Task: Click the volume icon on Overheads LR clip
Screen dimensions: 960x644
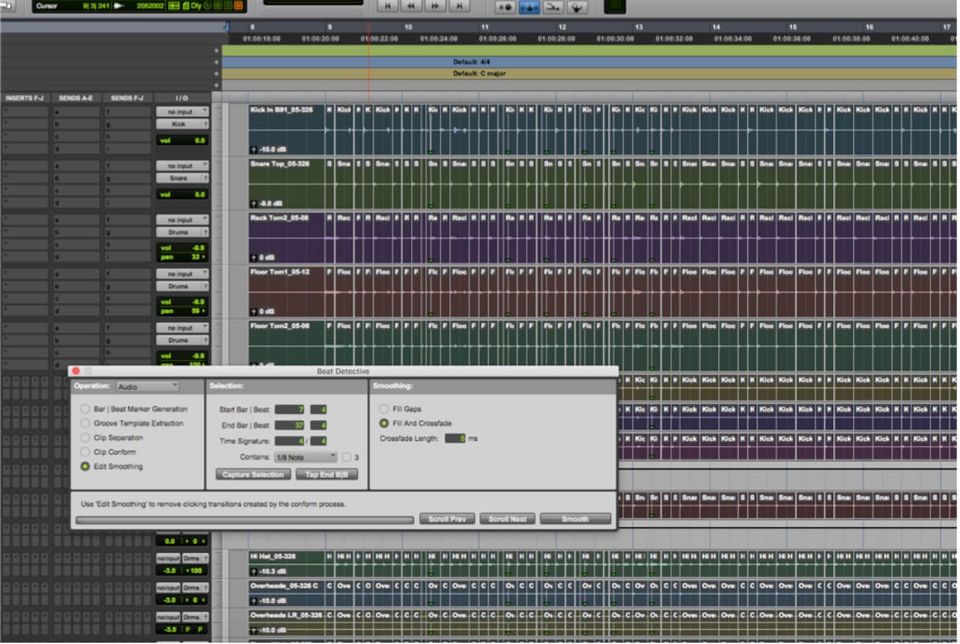Action: point(253,630)
